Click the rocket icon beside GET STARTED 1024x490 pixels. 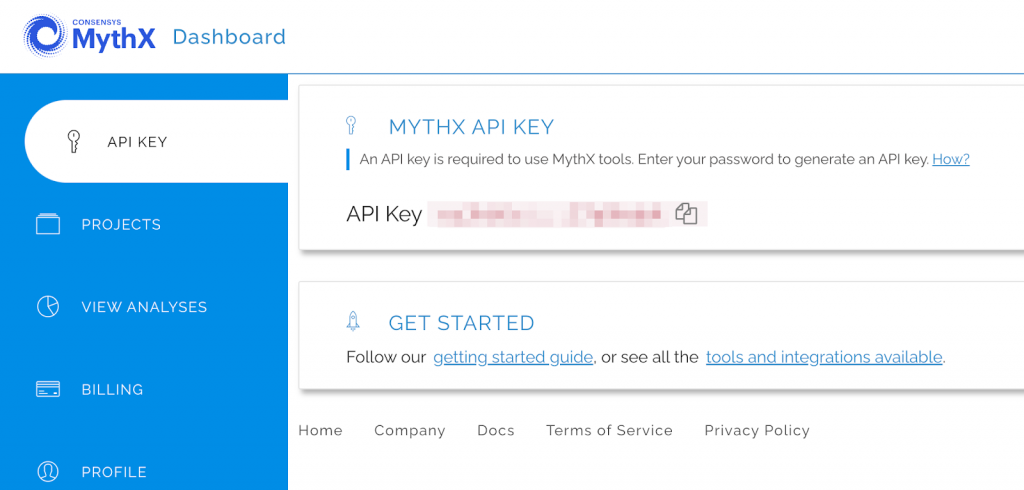coord(353,321)
